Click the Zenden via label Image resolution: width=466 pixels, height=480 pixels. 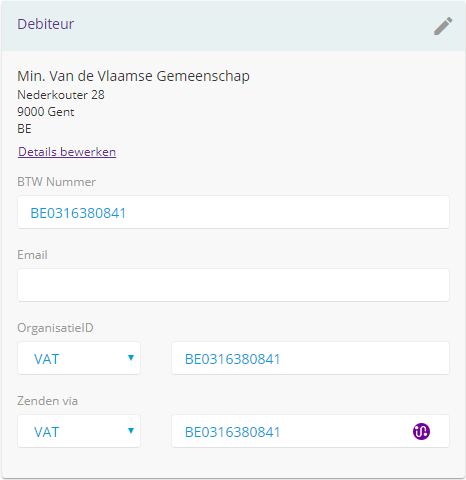click(47, 401)
